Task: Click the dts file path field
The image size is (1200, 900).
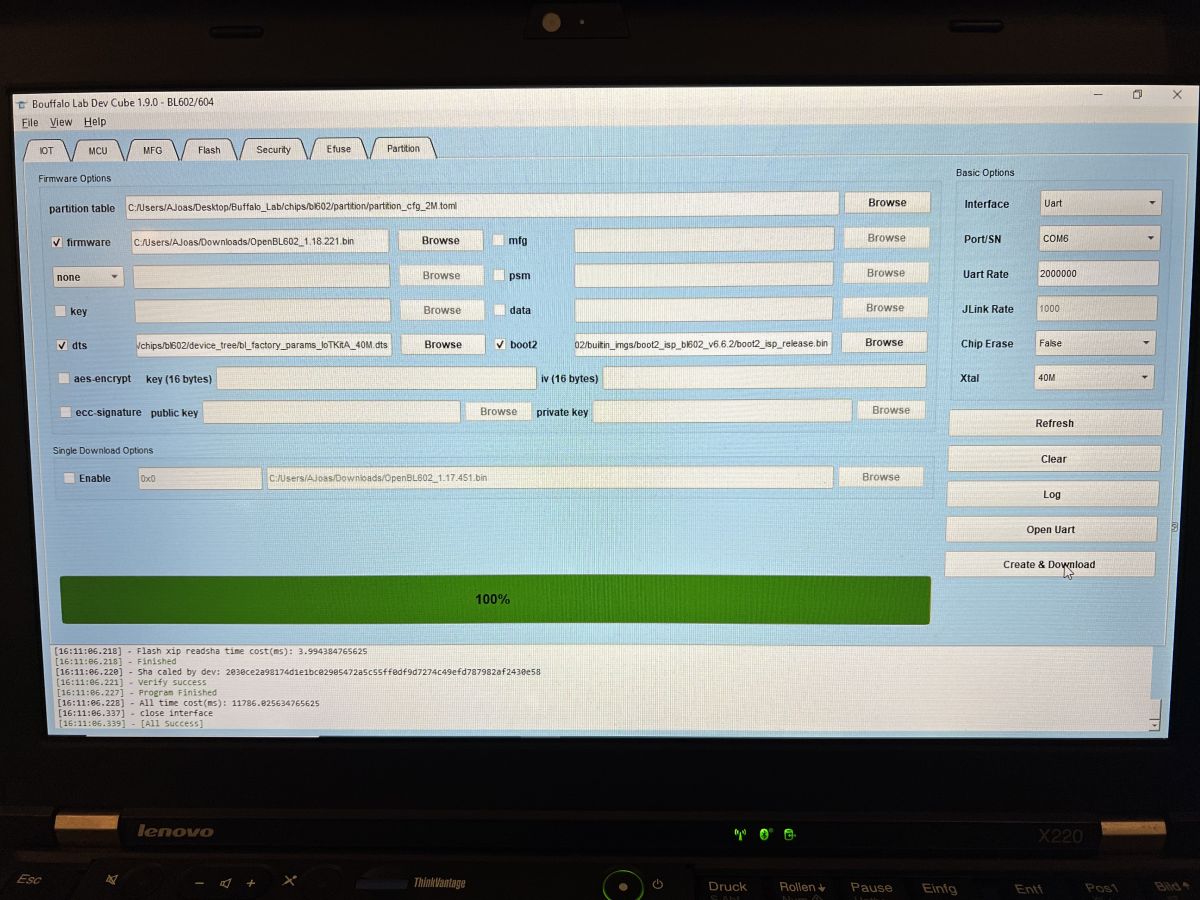Action: click(x=264, y=344)
